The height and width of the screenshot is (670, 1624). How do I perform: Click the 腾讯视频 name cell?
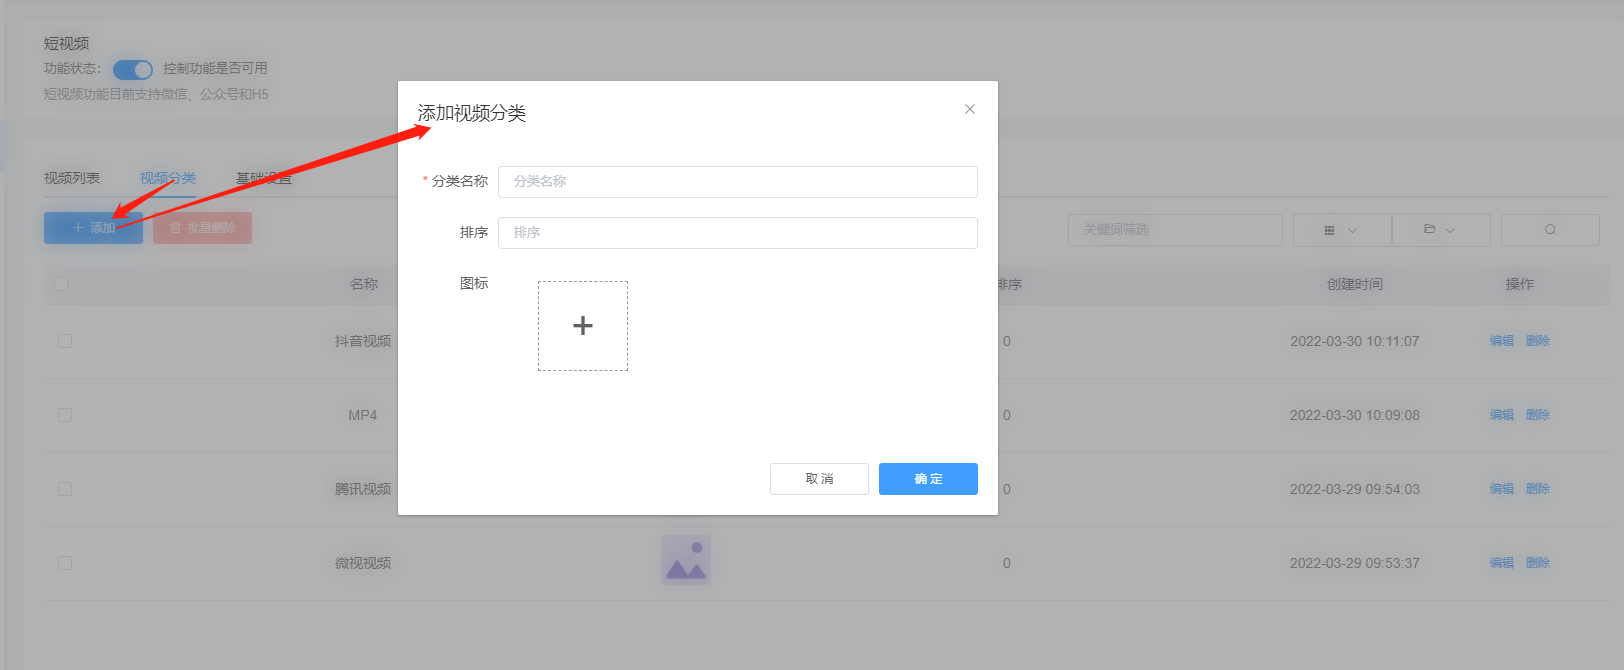[x=363, y=489]
